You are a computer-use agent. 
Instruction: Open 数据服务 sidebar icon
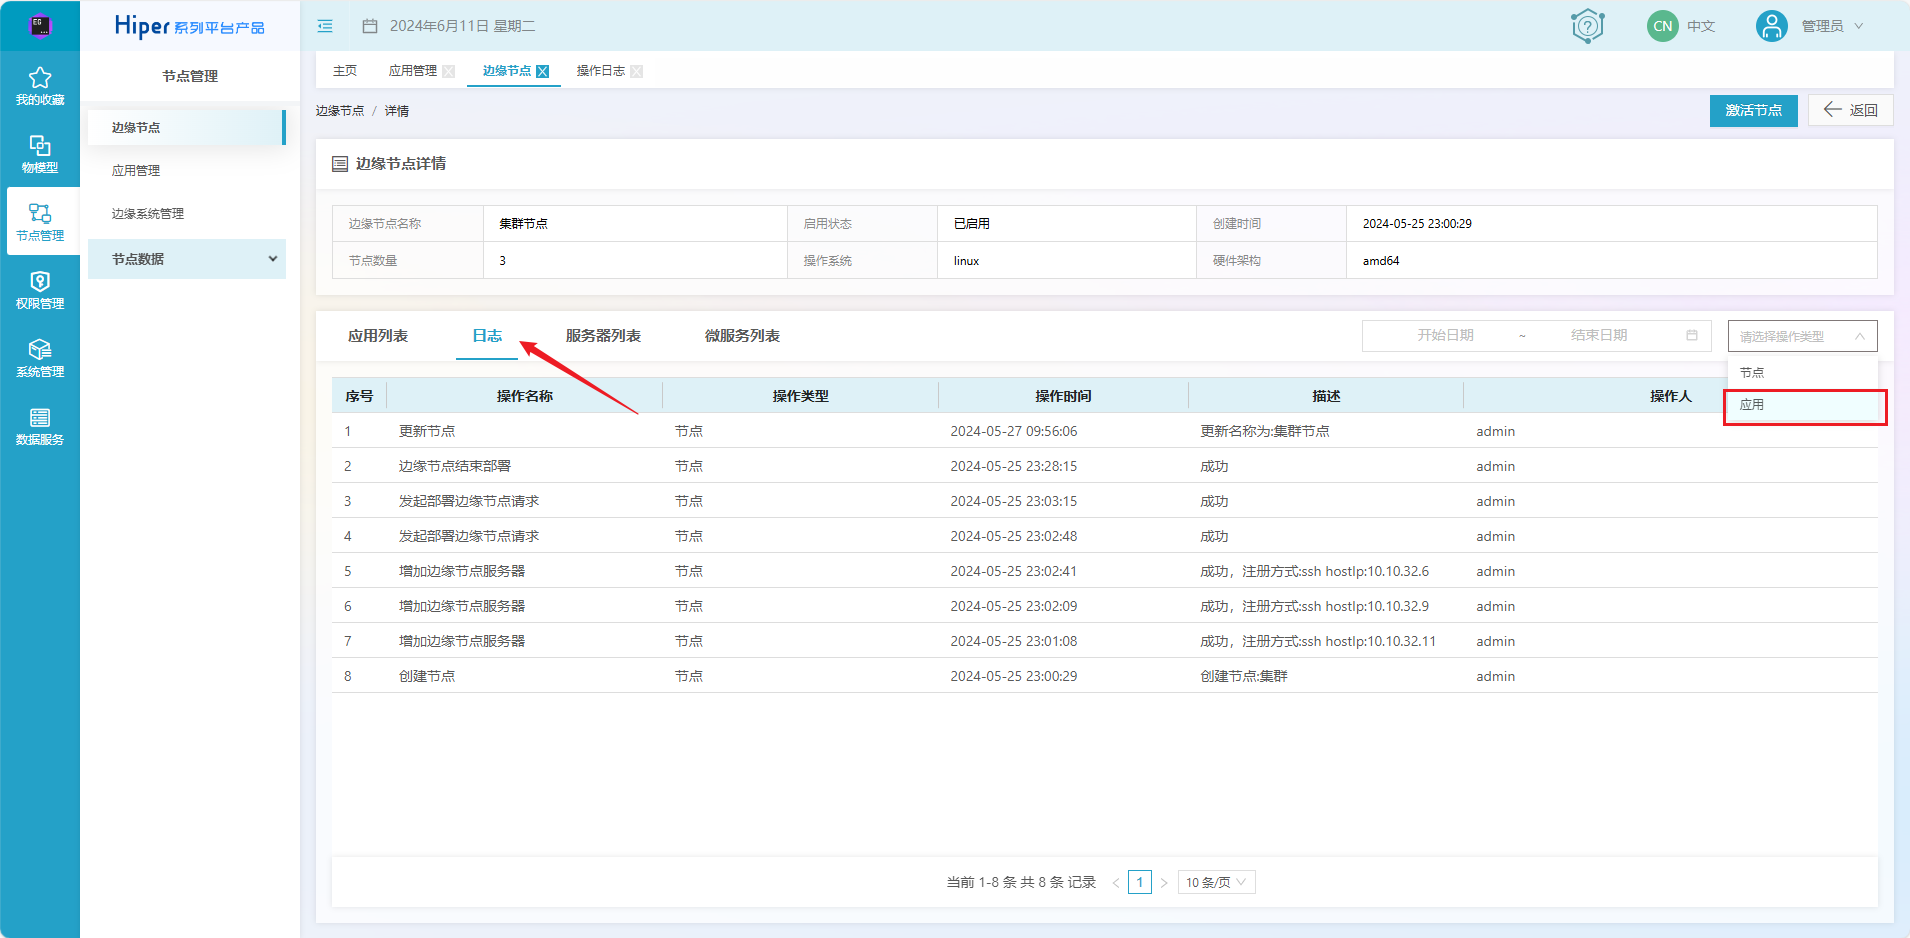[x=40, y=417]
